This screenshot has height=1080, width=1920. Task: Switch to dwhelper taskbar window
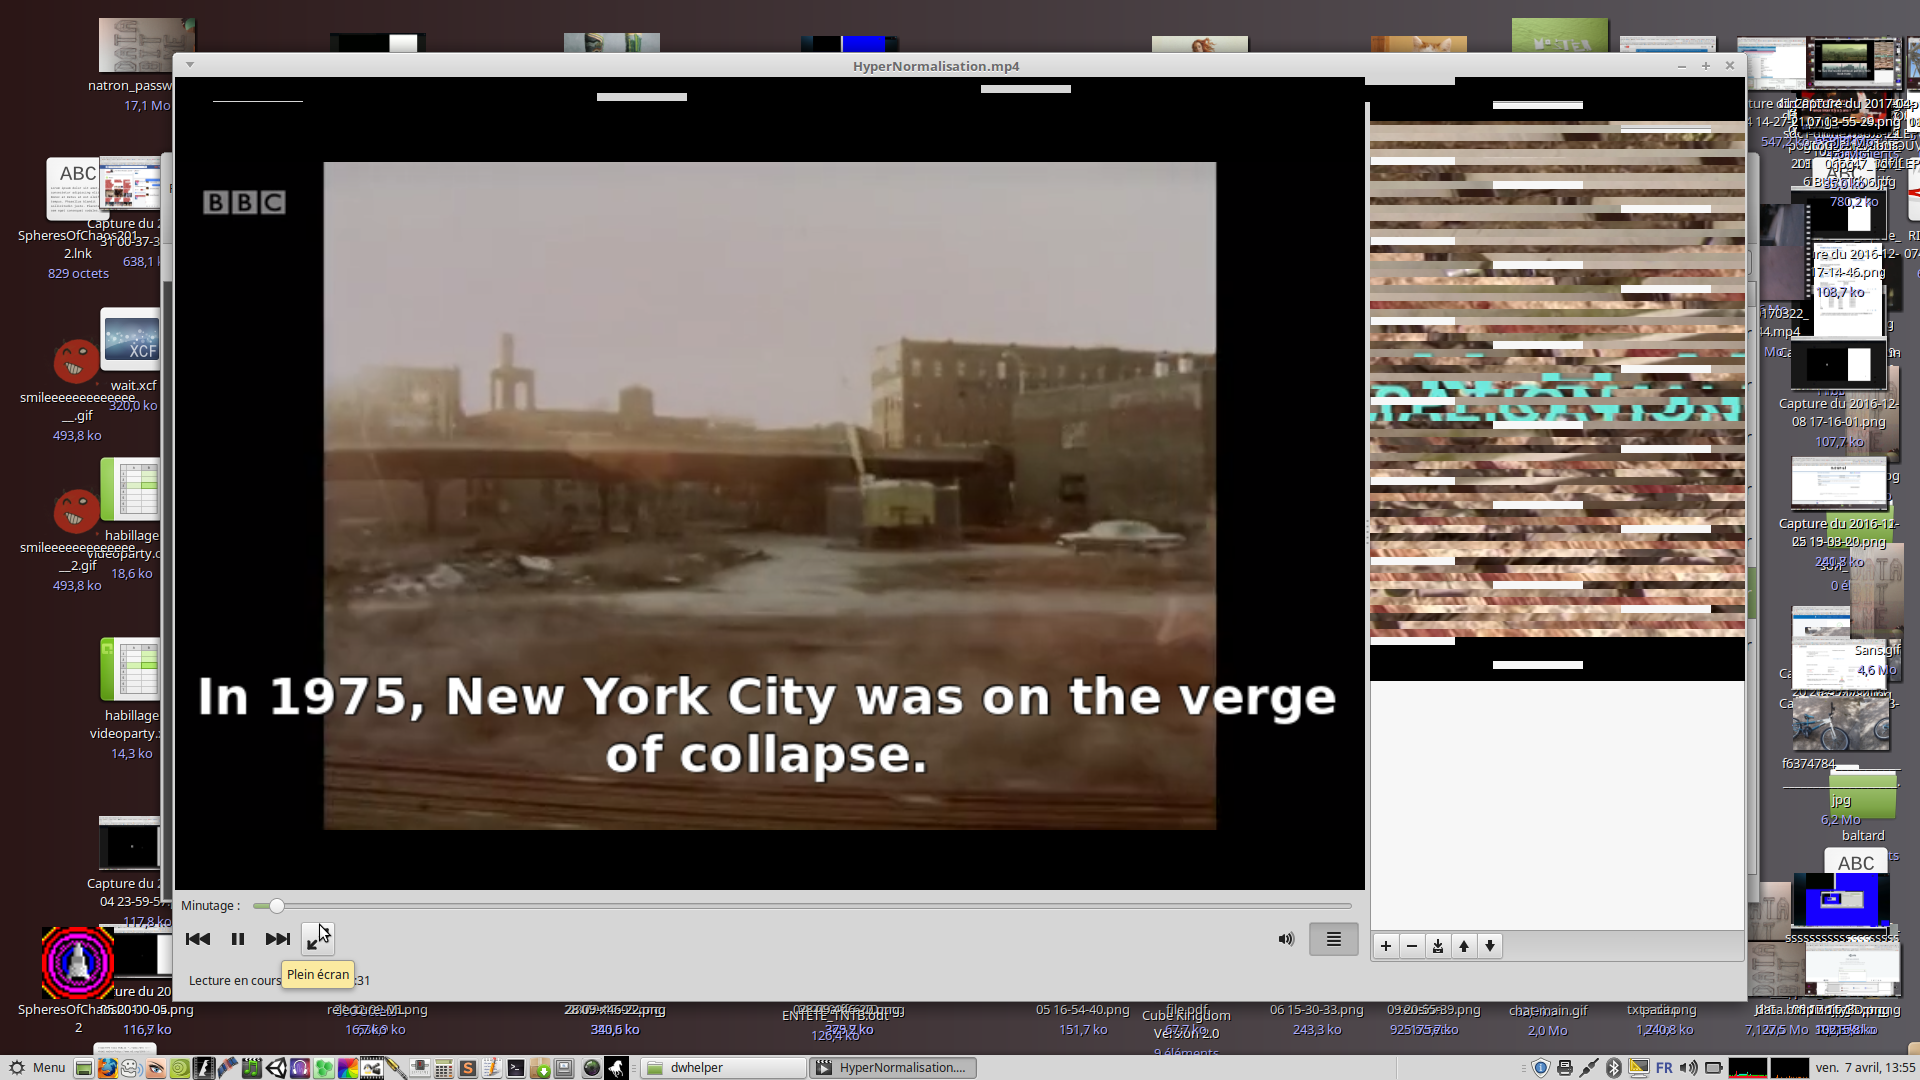click(x=722, y=1068)
